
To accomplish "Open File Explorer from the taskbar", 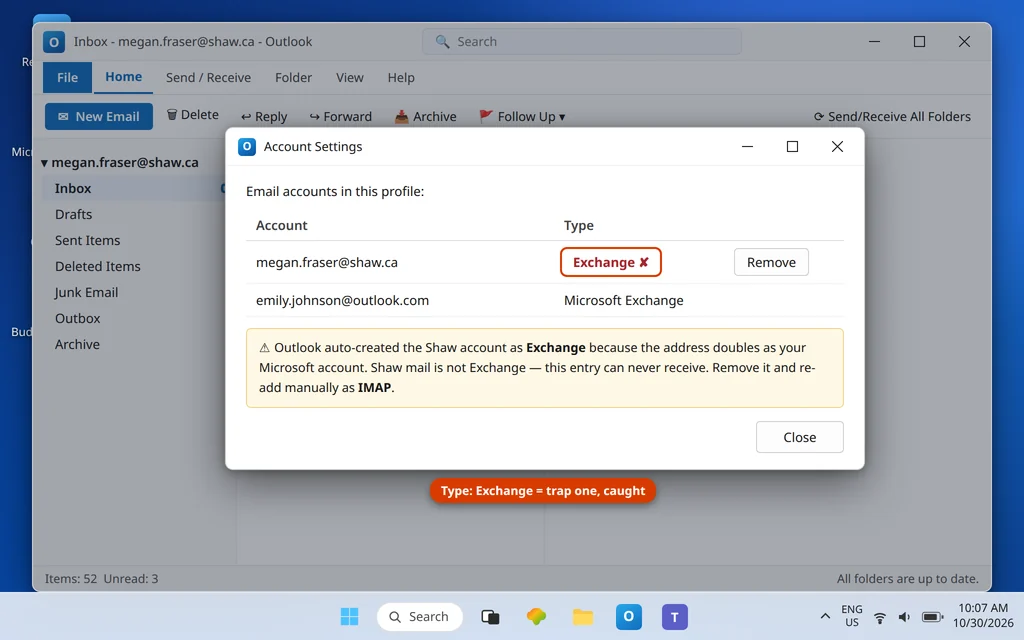I will (x=583, y=616).
